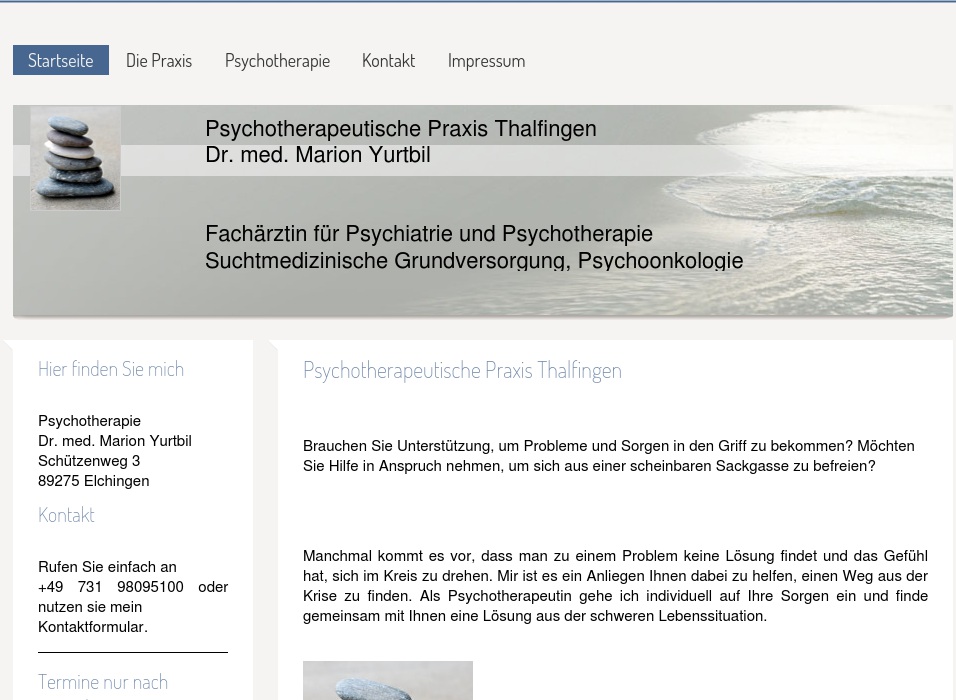Click the Fachärztin subtitle in the banner
Image resolution: width=956 pixels, height=700 pixels.
(x=429, y=233)
